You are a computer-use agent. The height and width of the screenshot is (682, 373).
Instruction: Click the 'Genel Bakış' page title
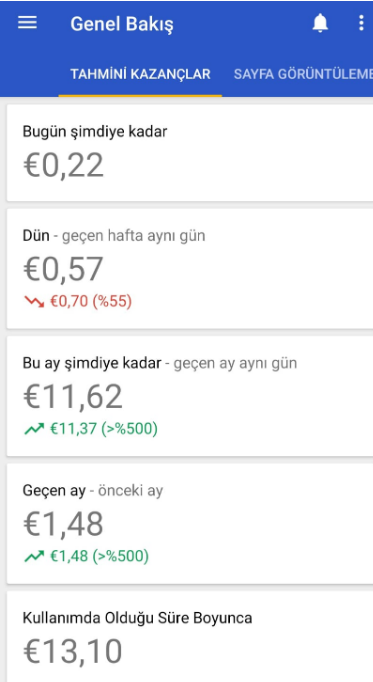(122, 24)
